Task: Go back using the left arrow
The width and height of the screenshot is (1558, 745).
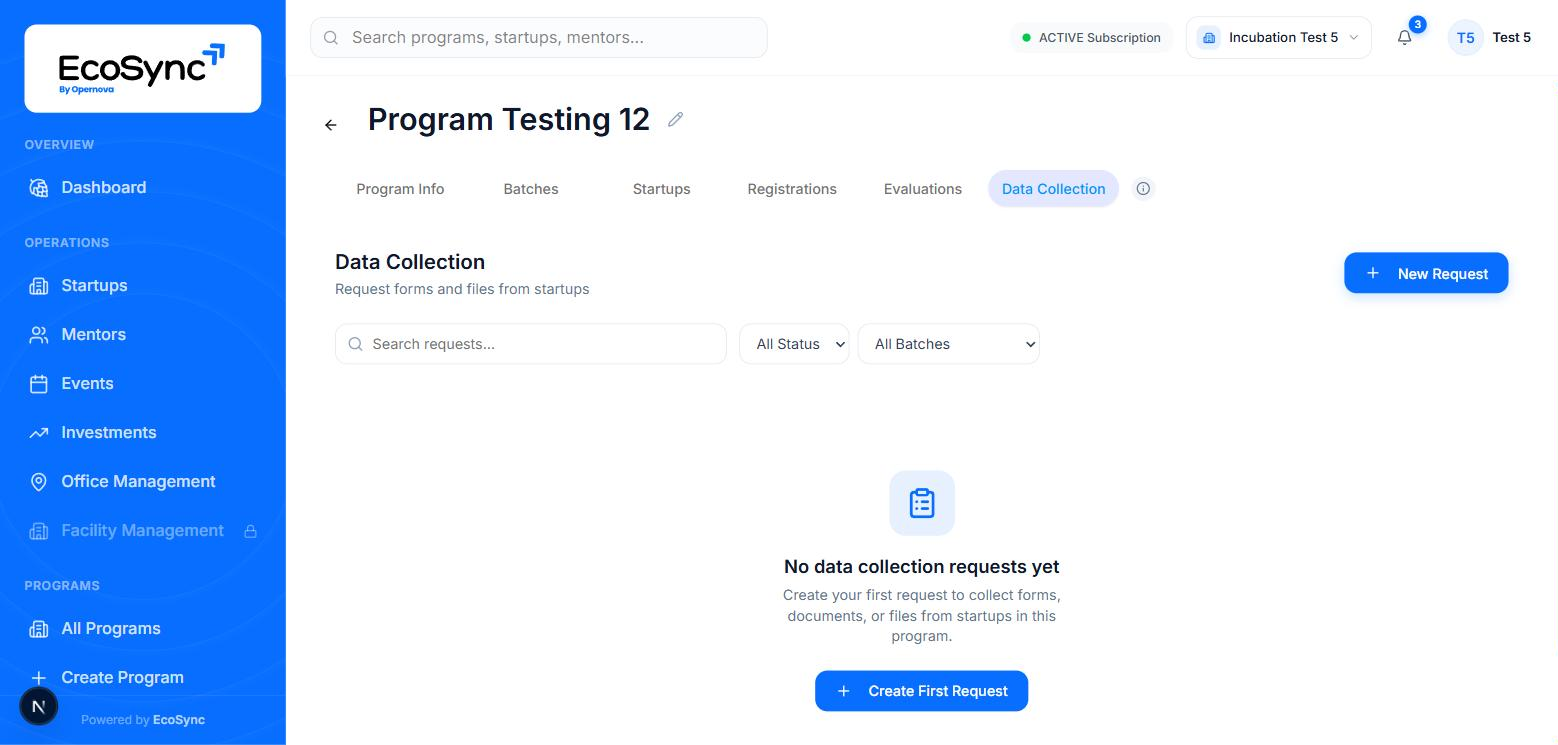Action: pos(331,125)
